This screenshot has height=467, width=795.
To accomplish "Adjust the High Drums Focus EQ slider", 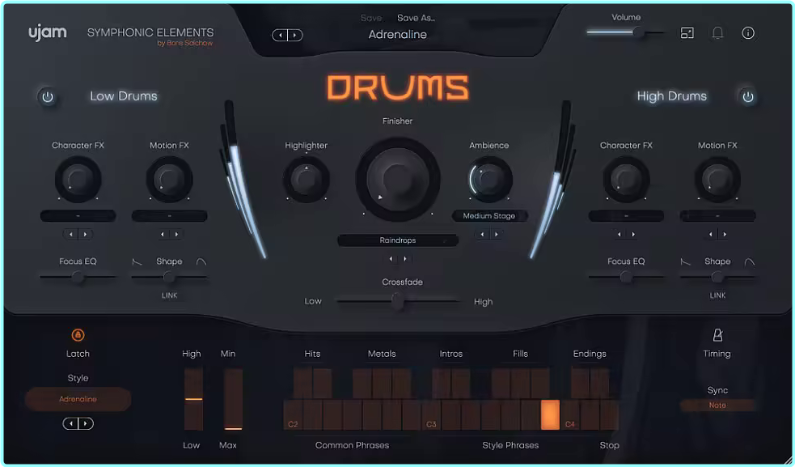I will click(626, 277).
